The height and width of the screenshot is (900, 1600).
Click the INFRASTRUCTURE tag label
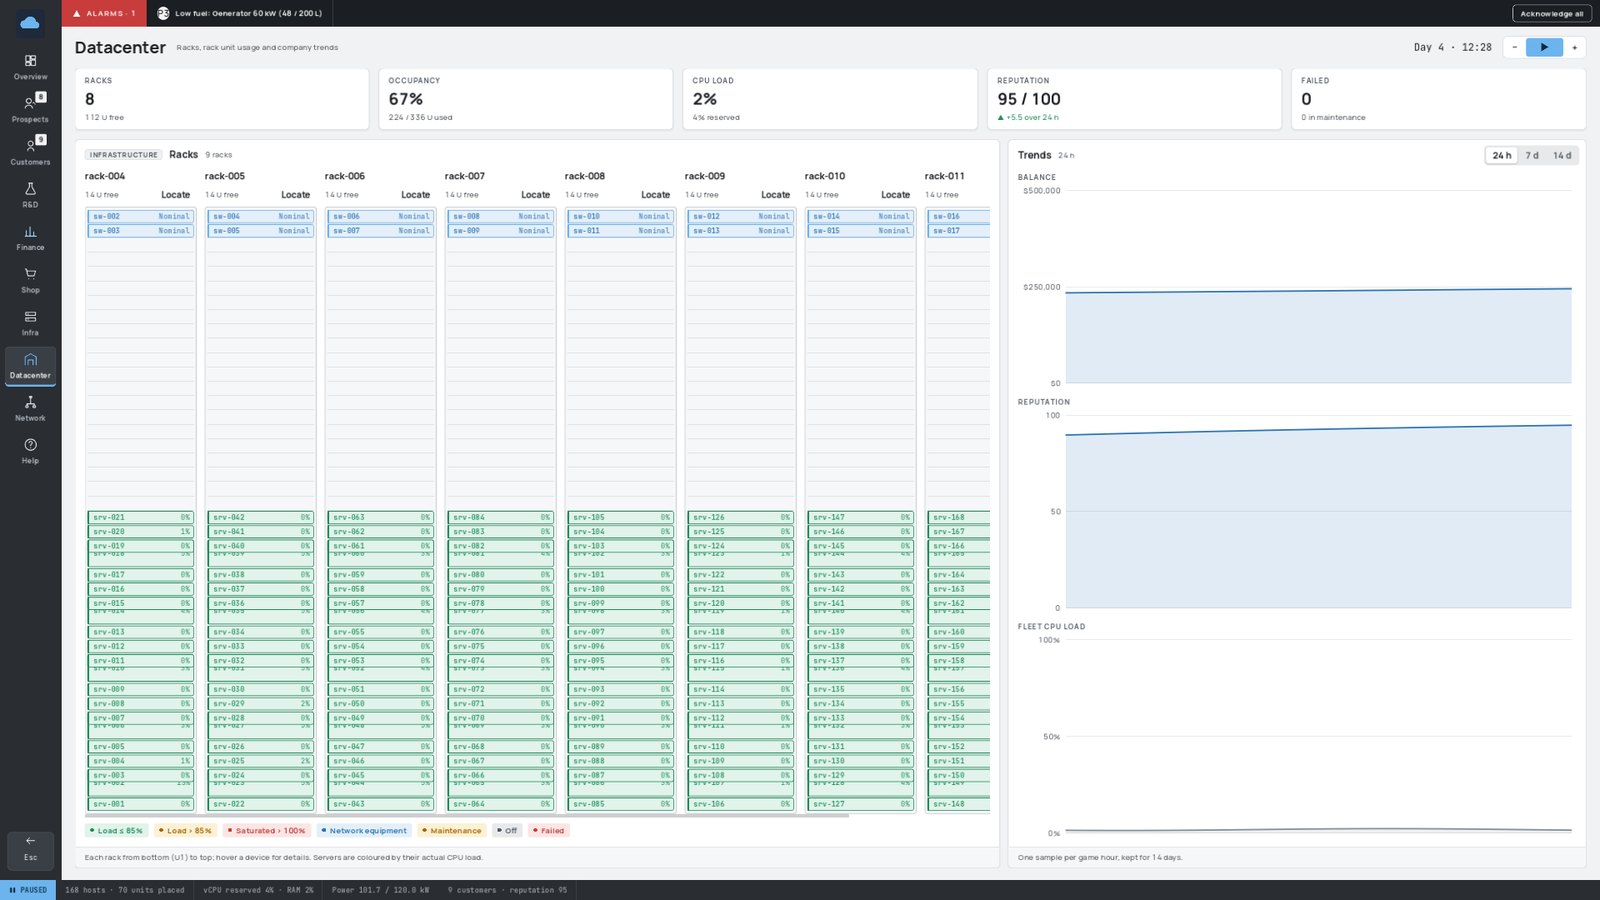click(123, 155)
